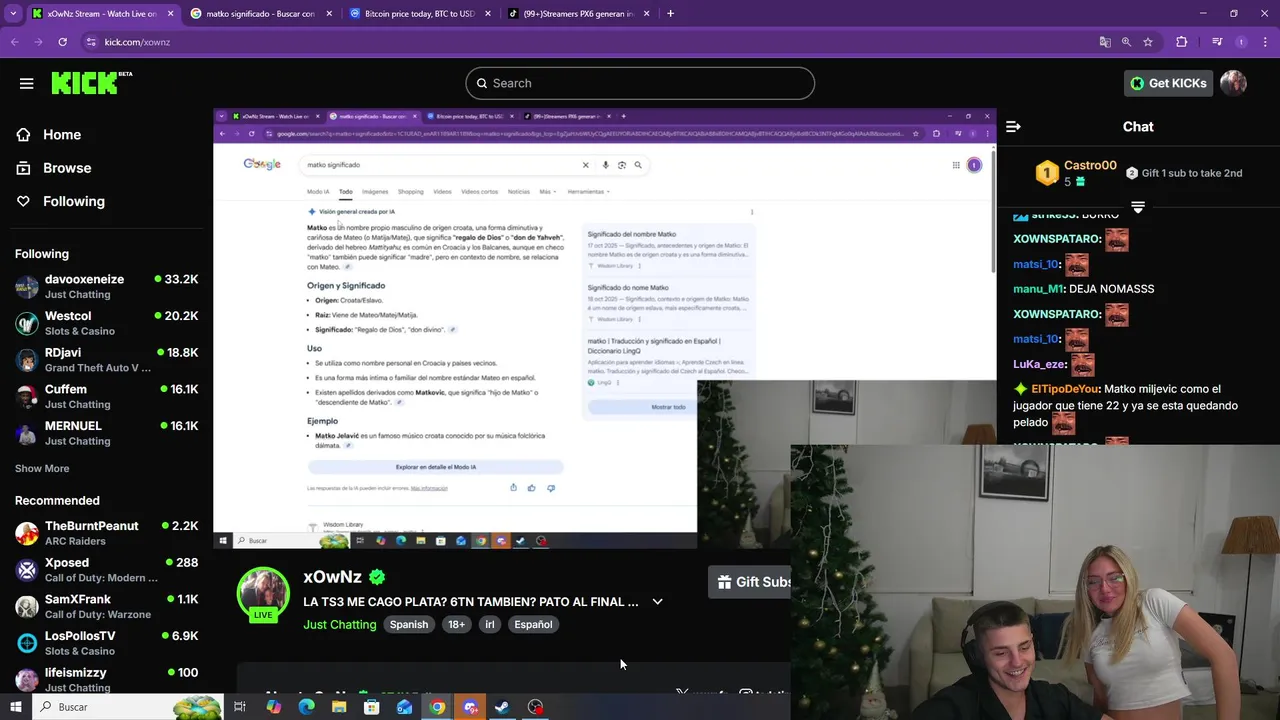Click the Get KICKs button
The height and width of the screenshot is (720, 1280).
pyautogui.click(x=1168, y=83)
